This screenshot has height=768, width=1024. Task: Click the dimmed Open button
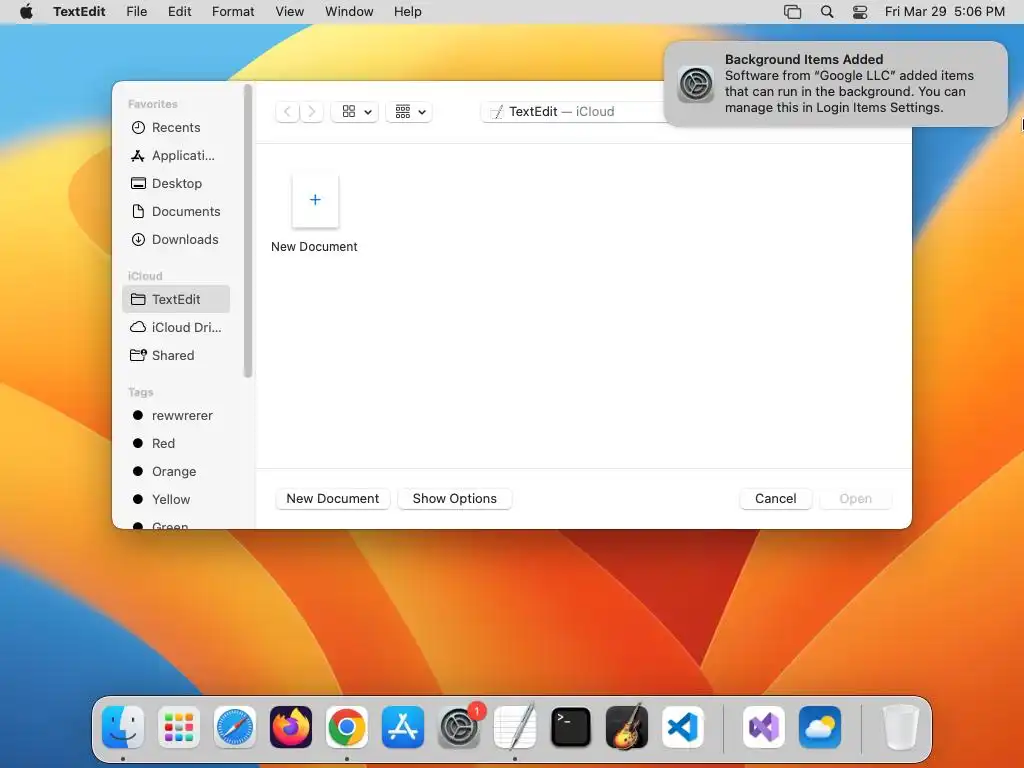click(x=856, y=499)
